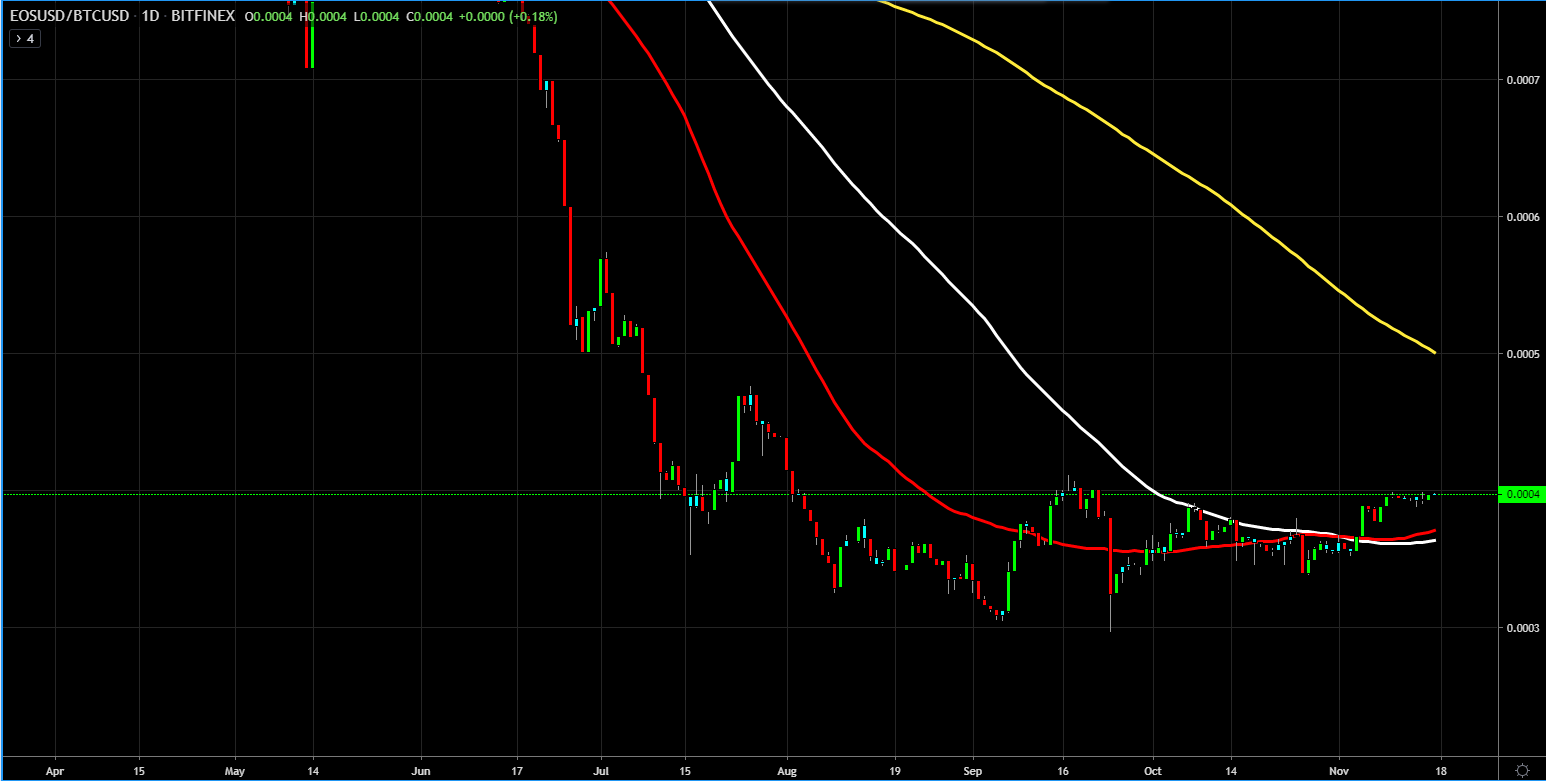The width and height of the screenshot is (1546, 781).
Task: Click the 18 date label on time axis
Action: pyautogui.click(x=1440, y=771)
